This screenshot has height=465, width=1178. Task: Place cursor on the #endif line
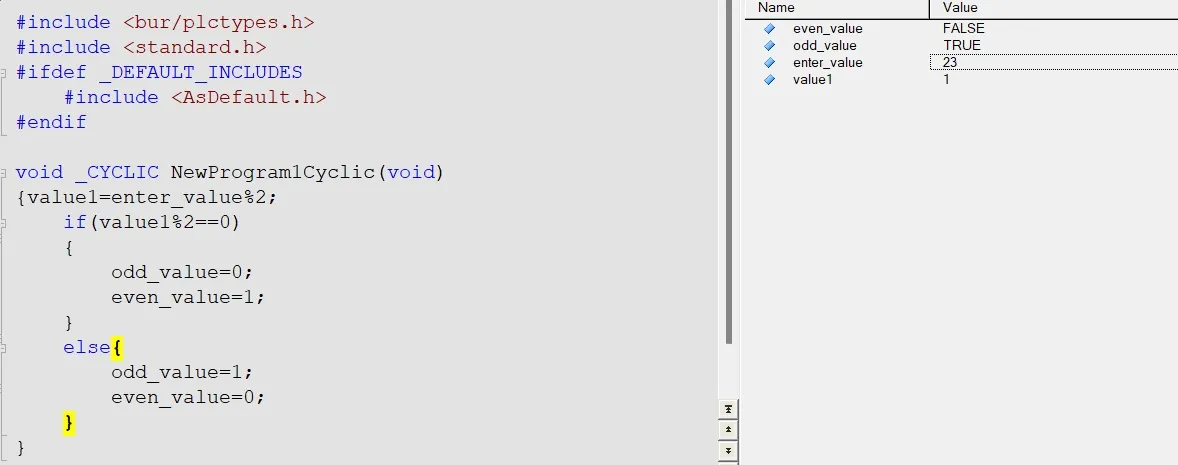point(51,122)
